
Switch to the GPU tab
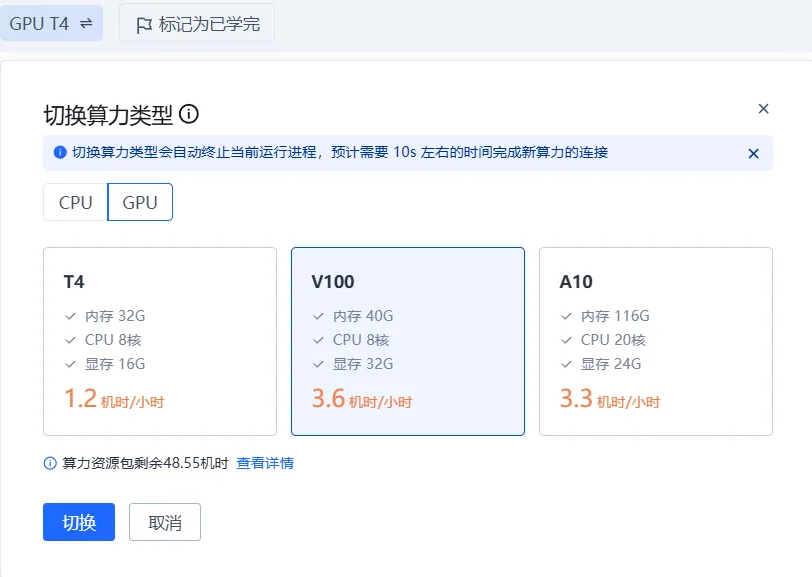point(140,203)
